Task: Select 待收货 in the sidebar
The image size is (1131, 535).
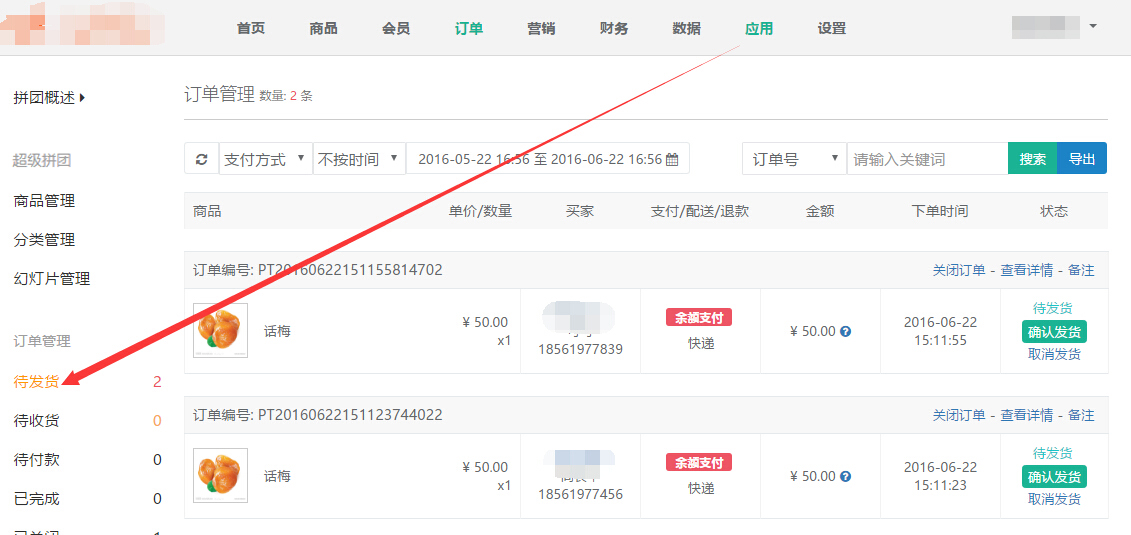Action: (36, 421)
